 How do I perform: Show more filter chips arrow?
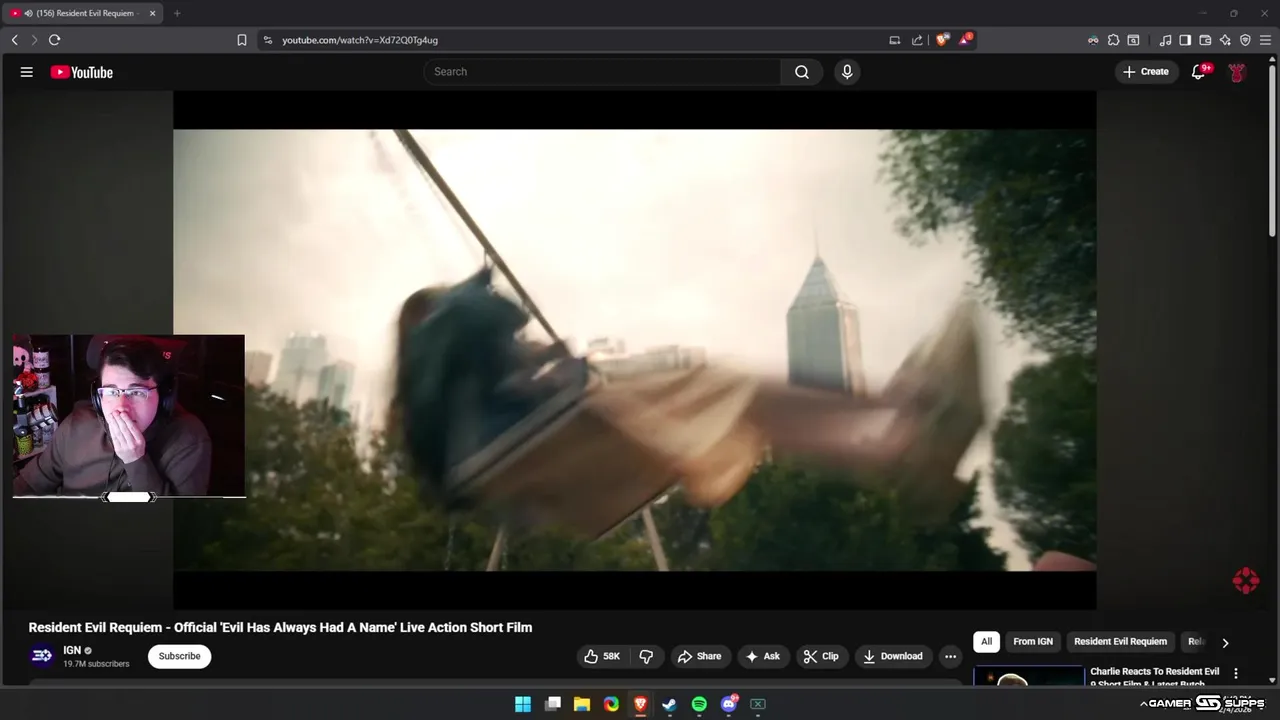click(x=1225, y=643)
